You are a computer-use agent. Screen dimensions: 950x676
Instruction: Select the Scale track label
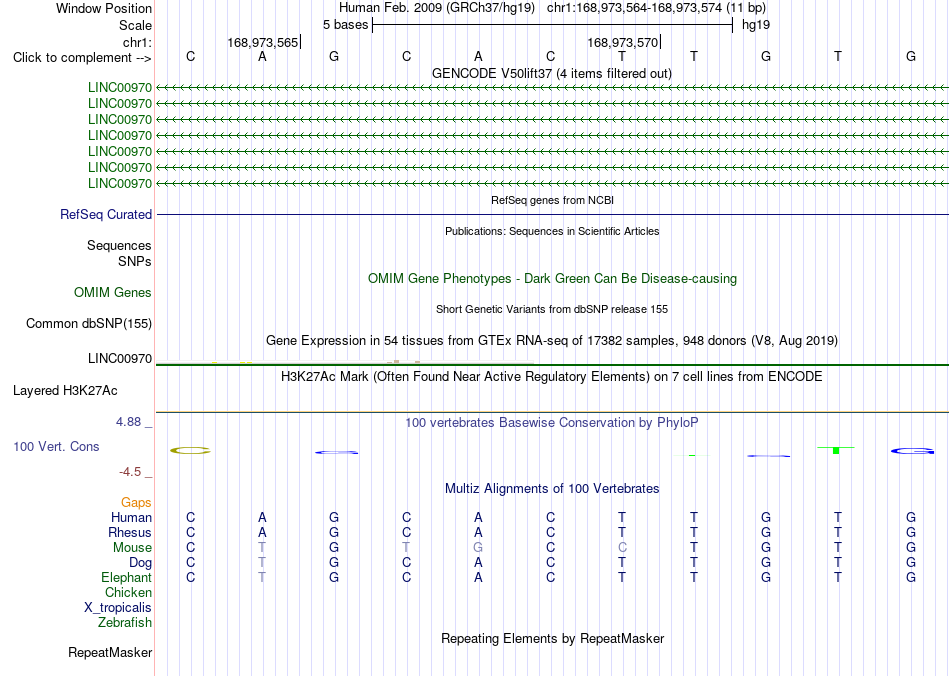click(135, 25)
